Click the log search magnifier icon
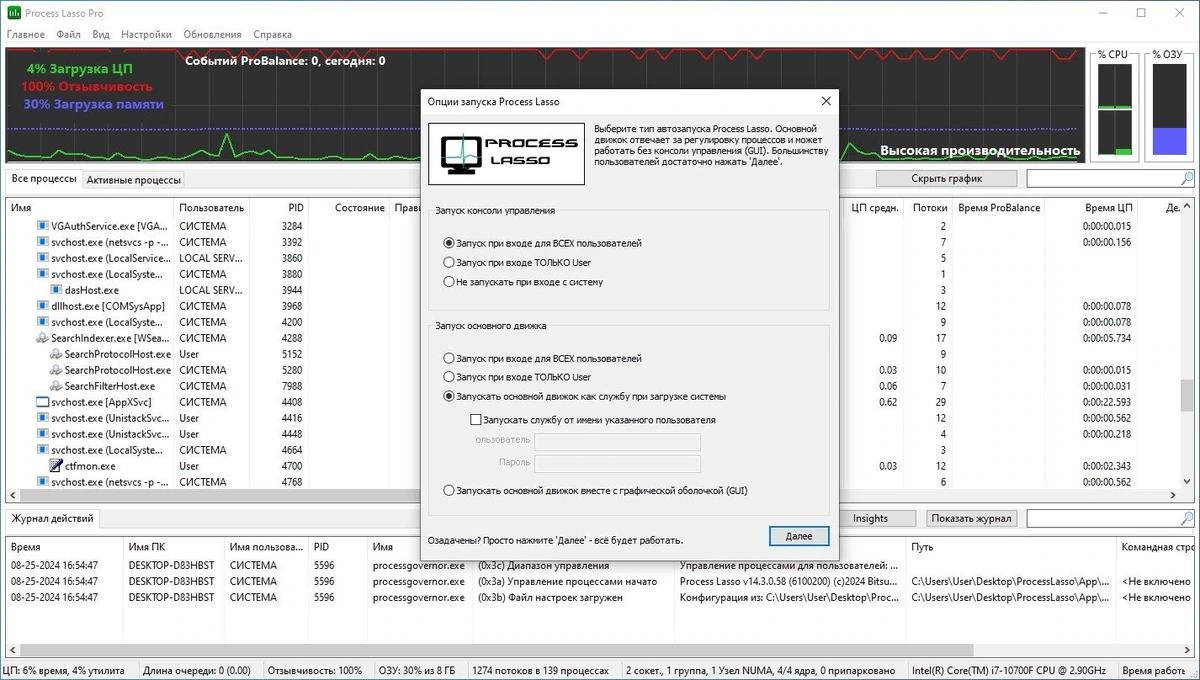Image resolution: width=1200 pixels, height=680 pixels. click(1187, 519)
